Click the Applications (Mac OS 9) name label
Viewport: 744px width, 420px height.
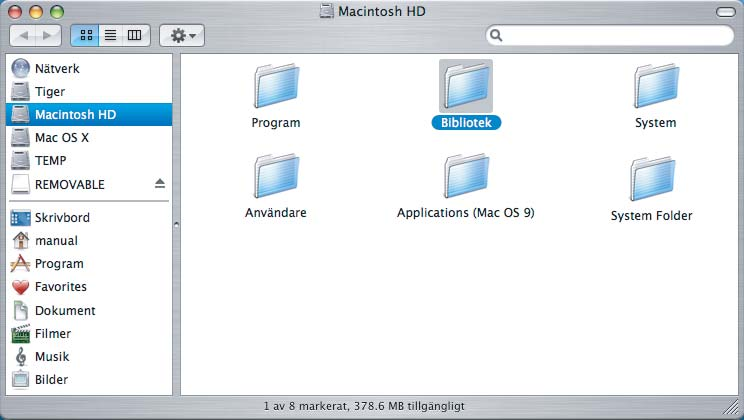pyautogui.click(x=465, y=213)
